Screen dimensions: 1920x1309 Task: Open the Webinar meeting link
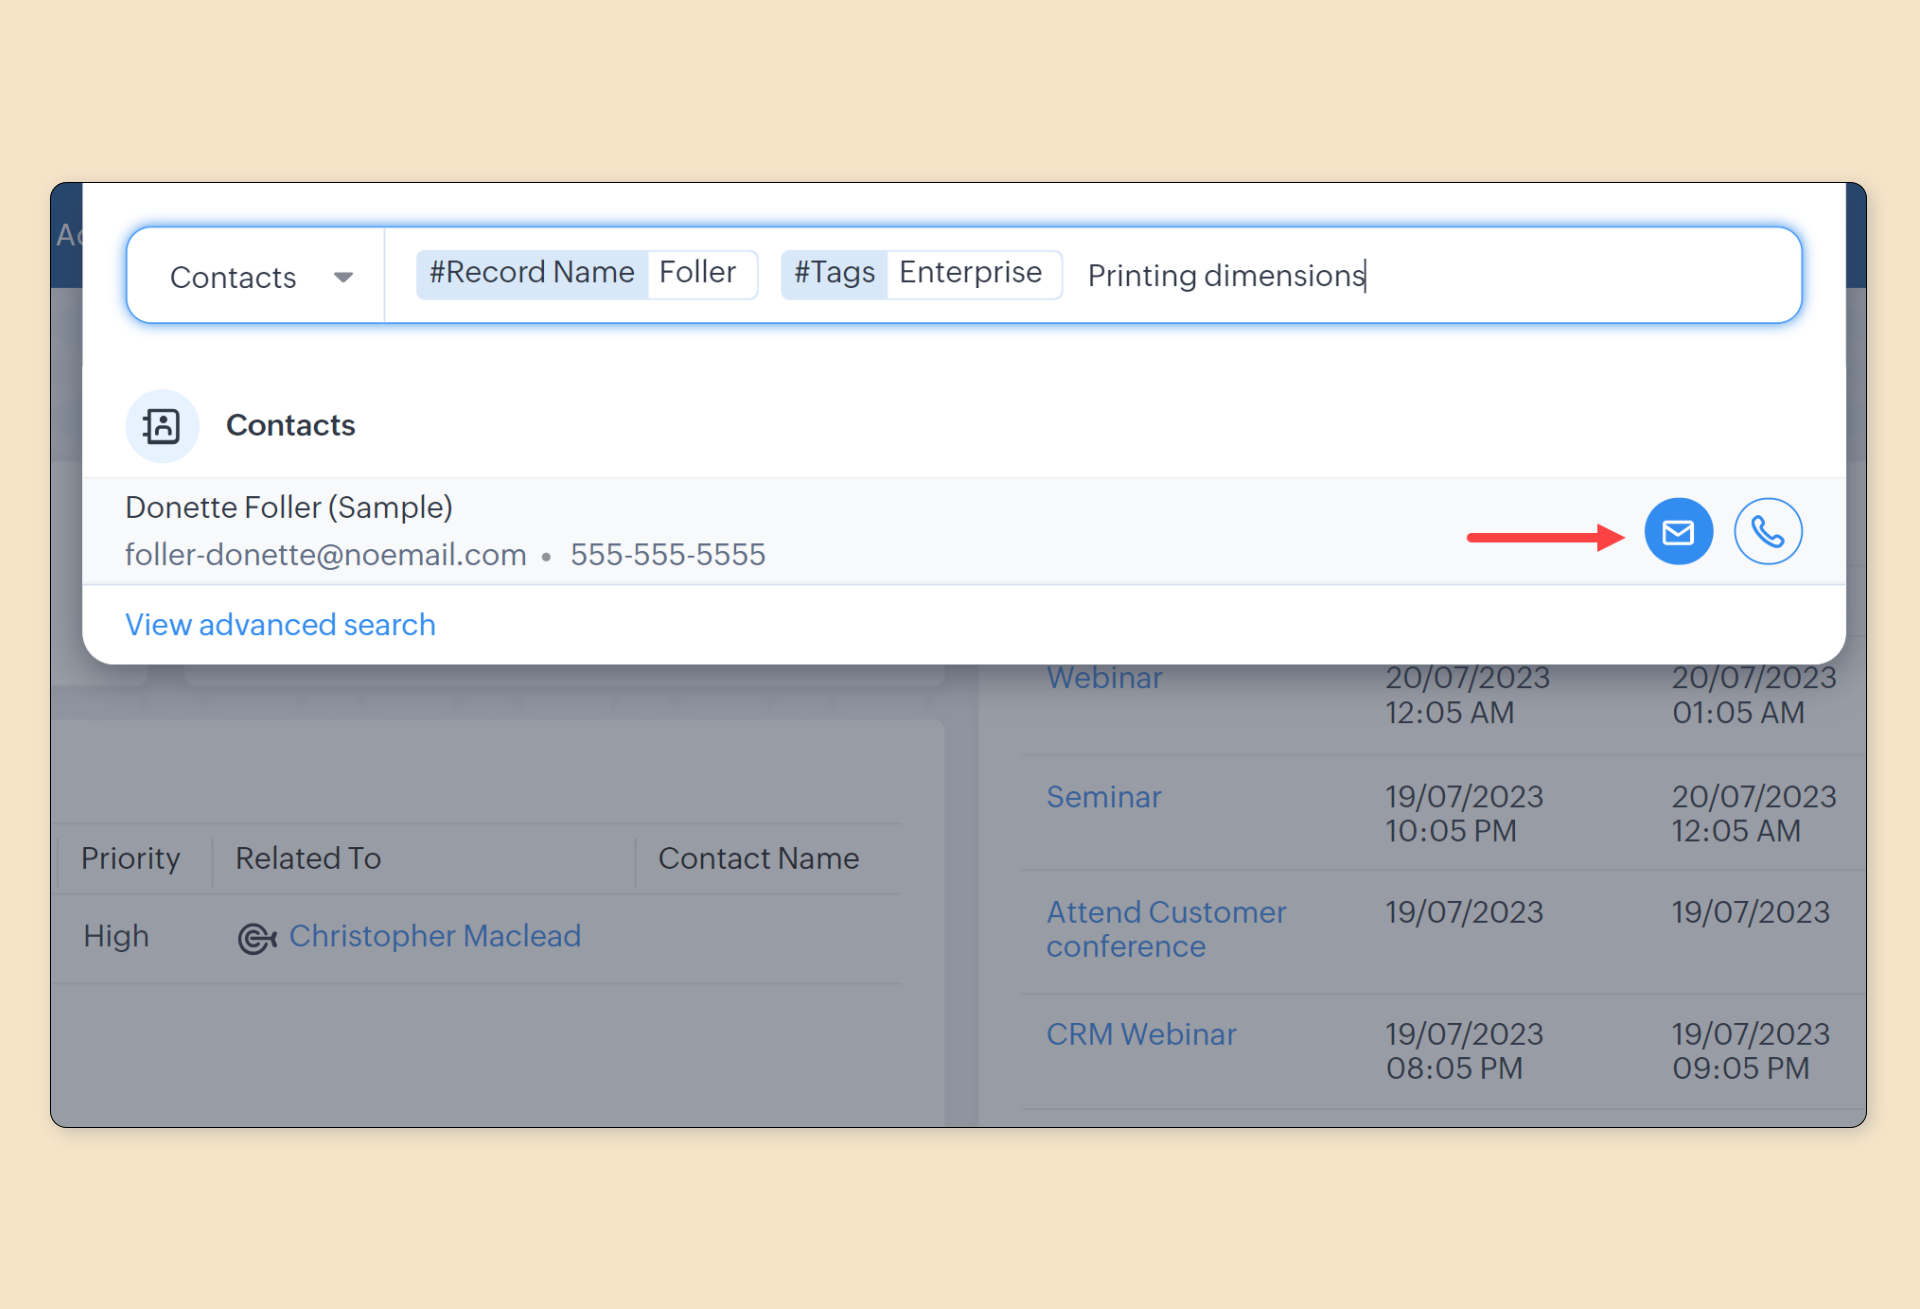[x=1104, y=678]
